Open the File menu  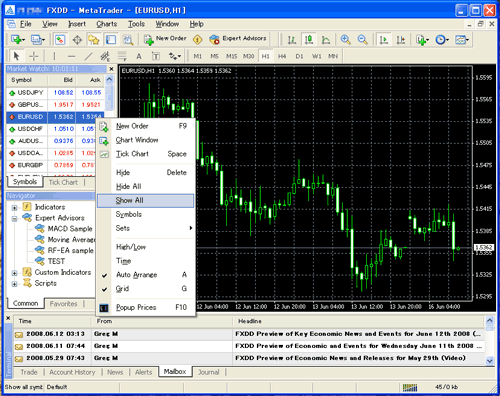pos(25,24)
